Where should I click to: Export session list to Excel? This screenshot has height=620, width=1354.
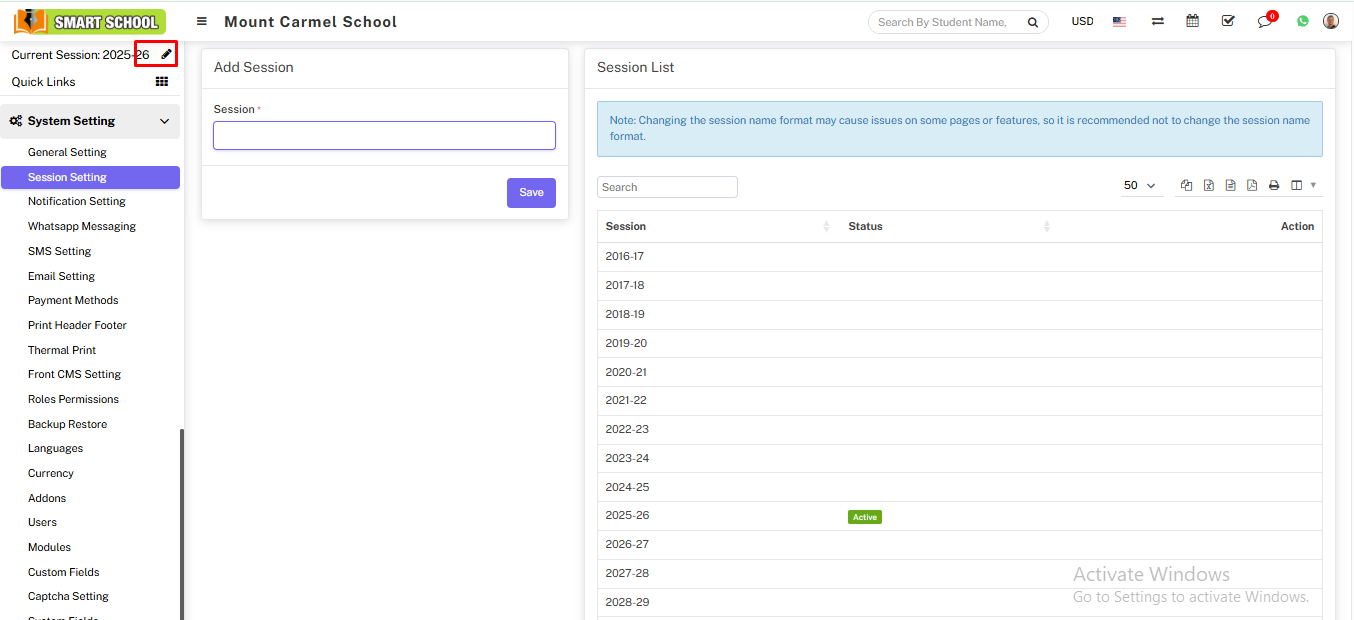1208,186
